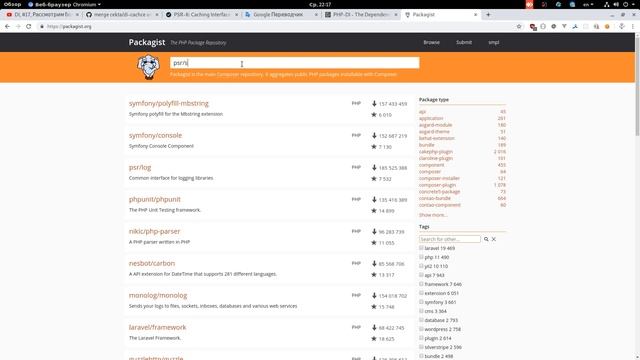This screenshot has height=360, width=640.
Task: Open the network icon in system tray
Action: 607,4
